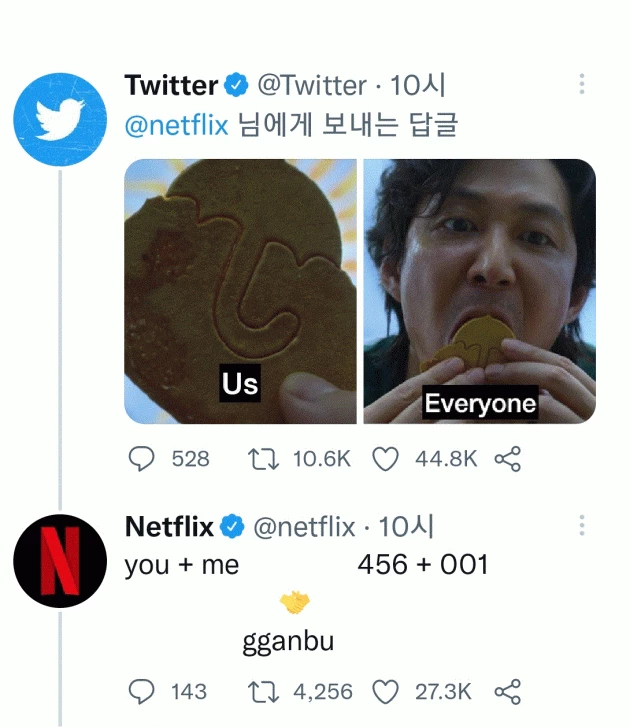The height and width of the screenshot is (727, 630).
Task: Share the Twitter tweet via share icon
Action: (508, 459)
